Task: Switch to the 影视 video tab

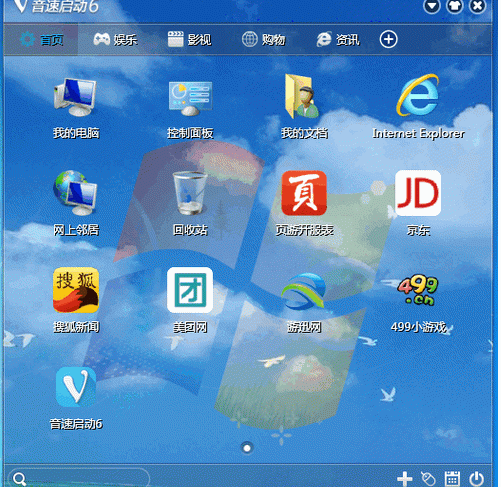Action: tap(189, 39)
